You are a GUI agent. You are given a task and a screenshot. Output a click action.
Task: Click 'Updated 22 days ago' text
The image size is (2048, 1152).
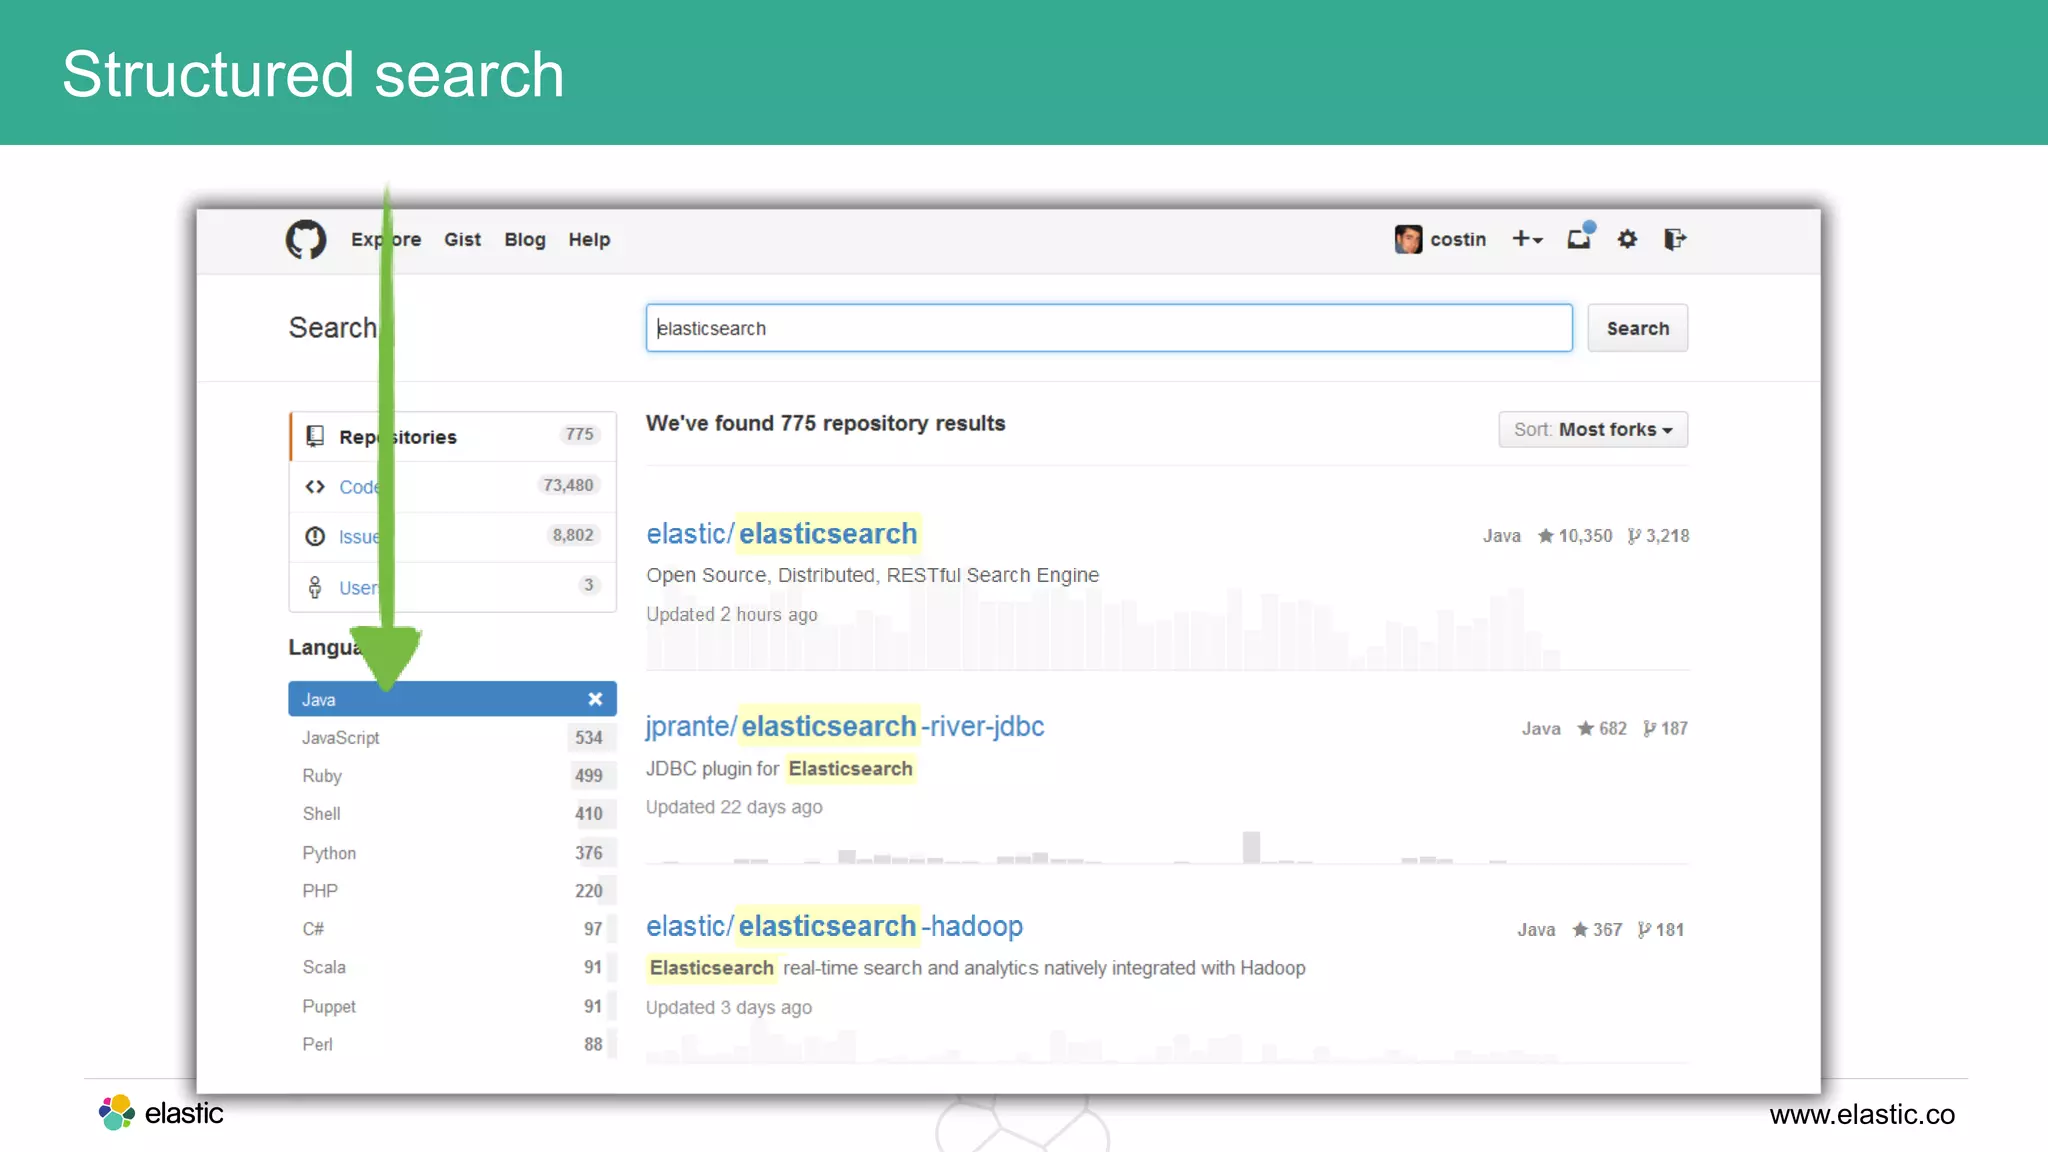pos(734,806)
